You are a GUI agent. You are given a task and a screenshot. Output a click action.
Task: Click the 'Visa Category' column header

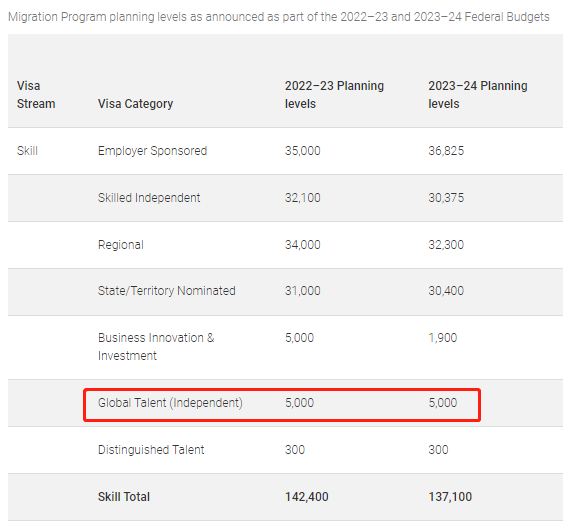tap(135, 104)
